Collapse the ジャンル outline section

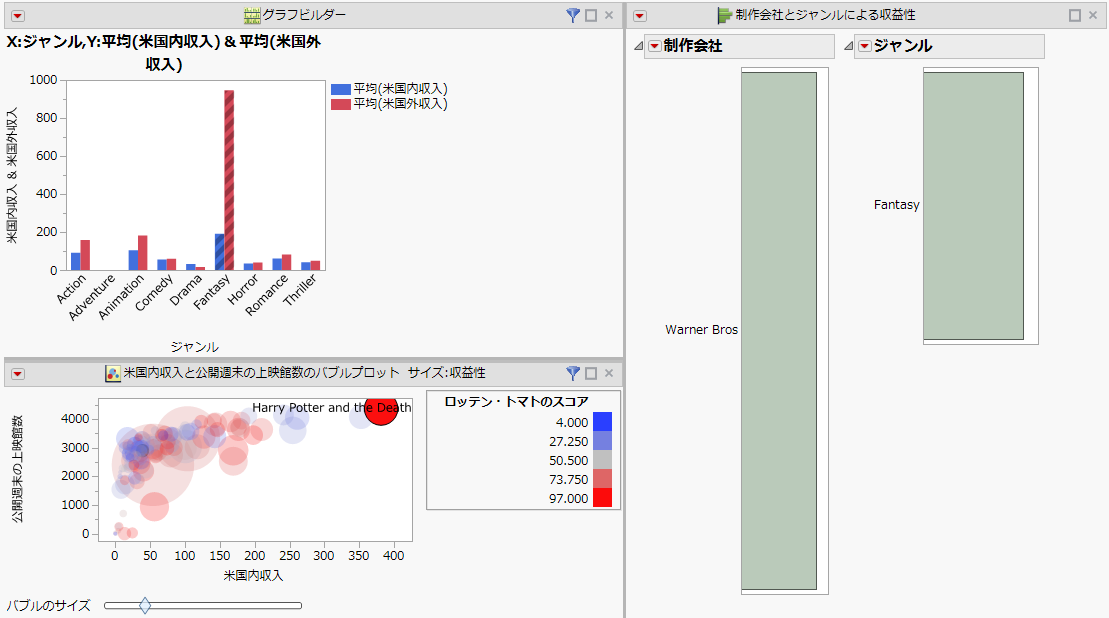(848, 46)
